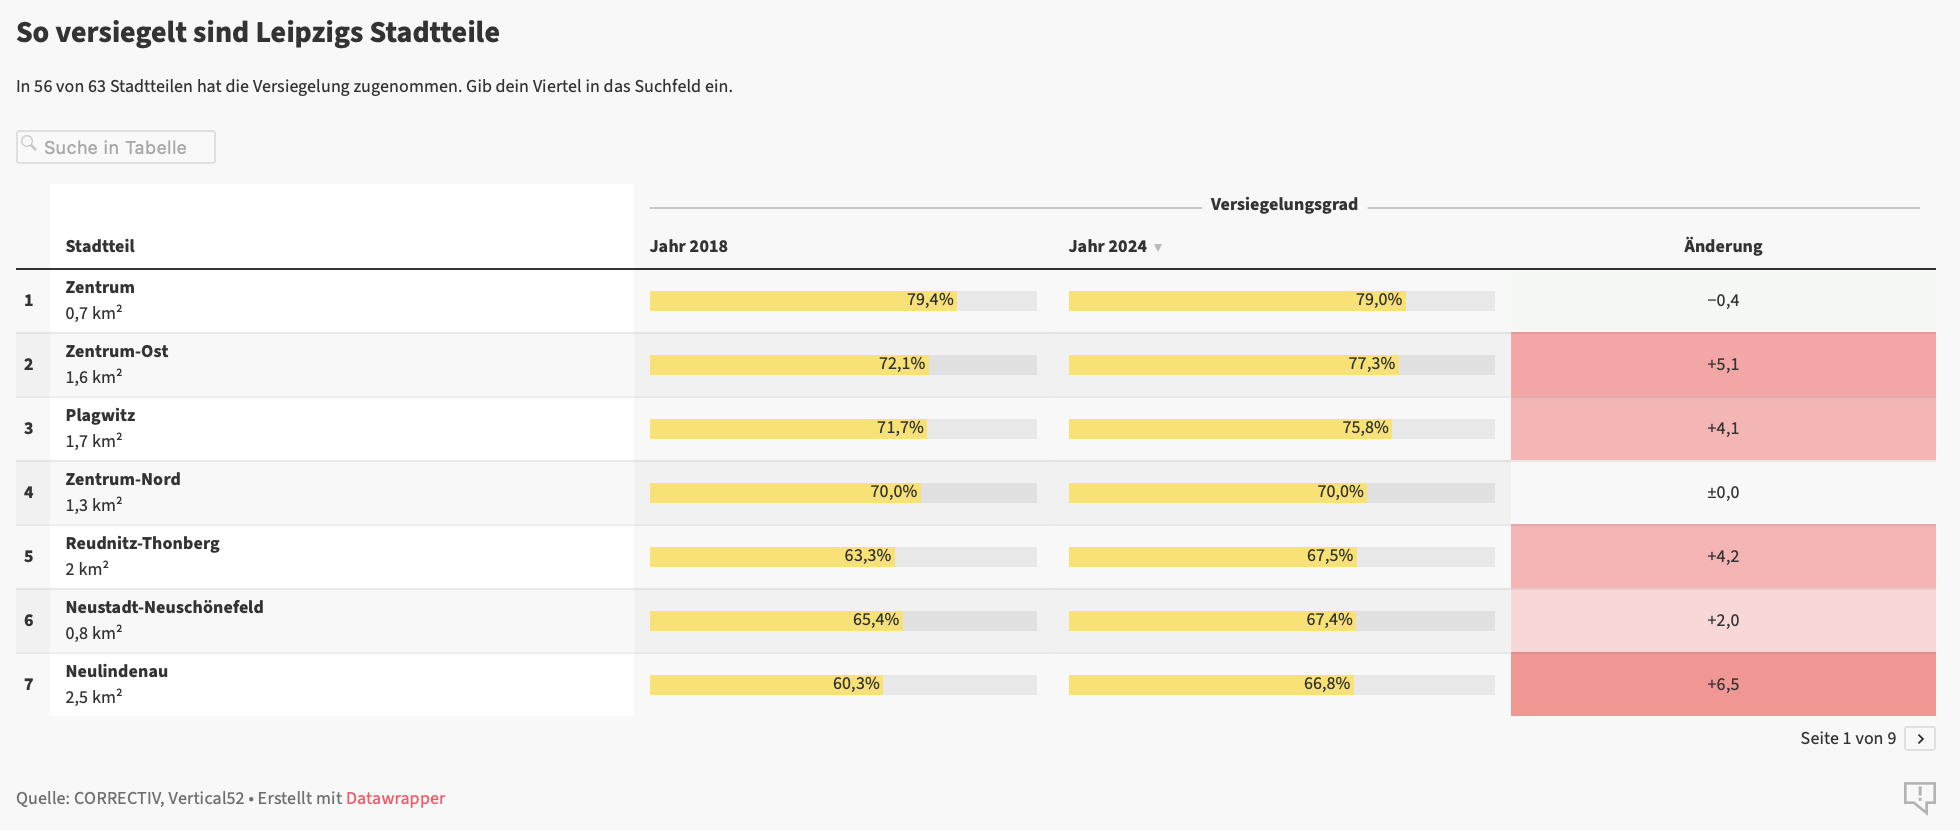
Task: Click Neulindenau 2024 bar showing 66,8%
Action: click(1211, 684)
